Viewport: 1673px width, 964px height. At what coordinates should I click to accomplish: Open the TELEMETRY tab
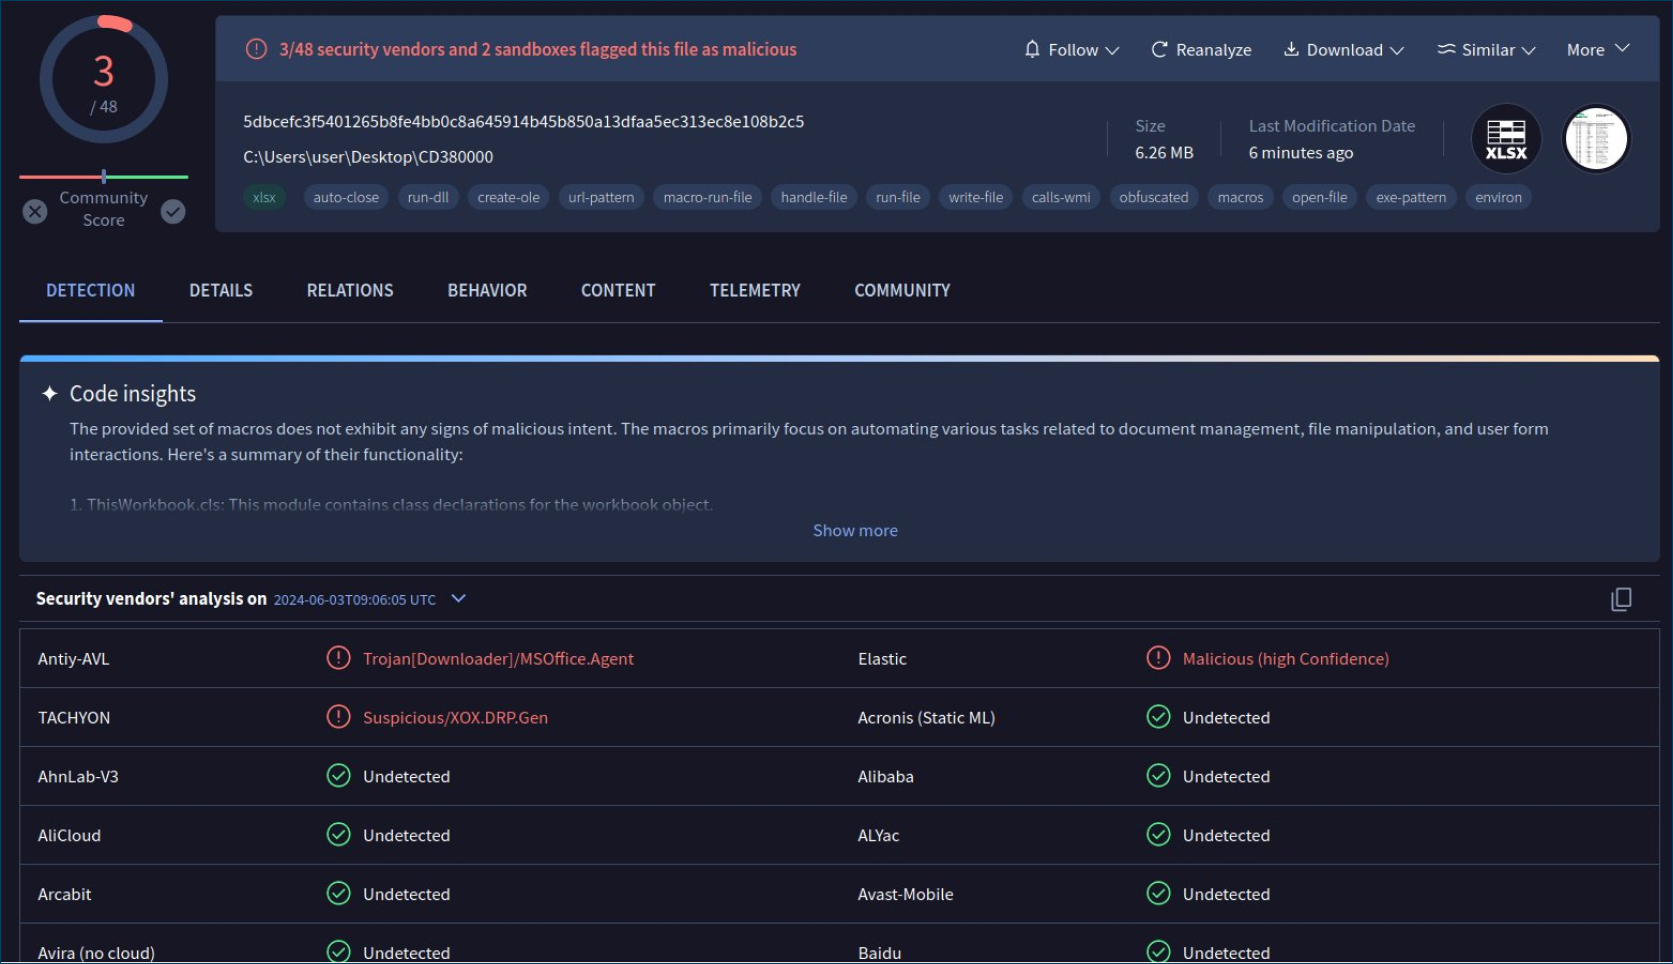[755, 290]
